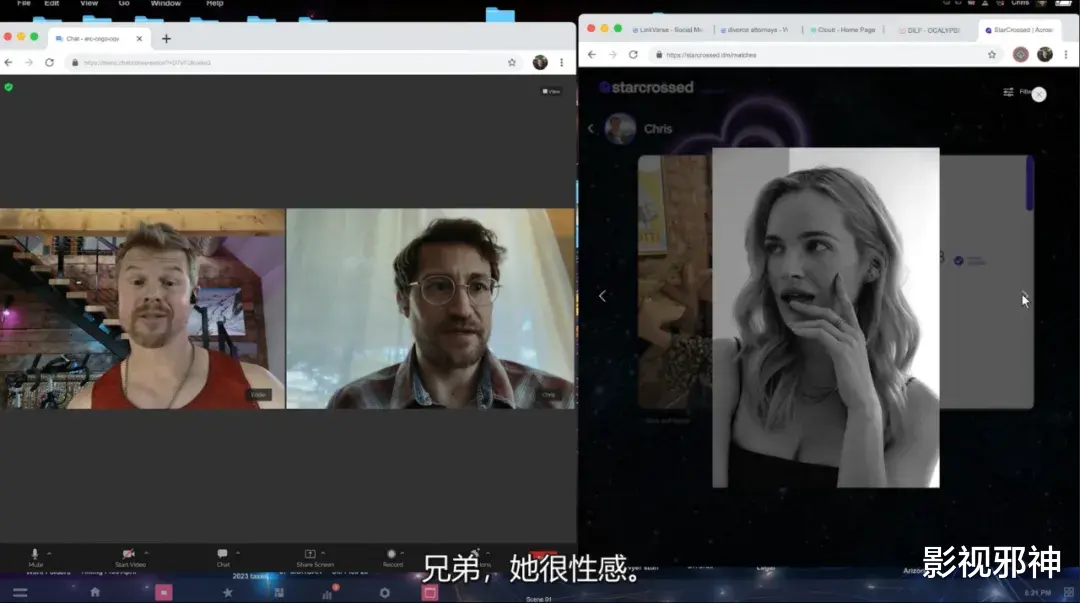Image resolution: width=1080 pixels, height=603 pixels.
Task: Show previous photo with left arrow
Action: (602, 296)
